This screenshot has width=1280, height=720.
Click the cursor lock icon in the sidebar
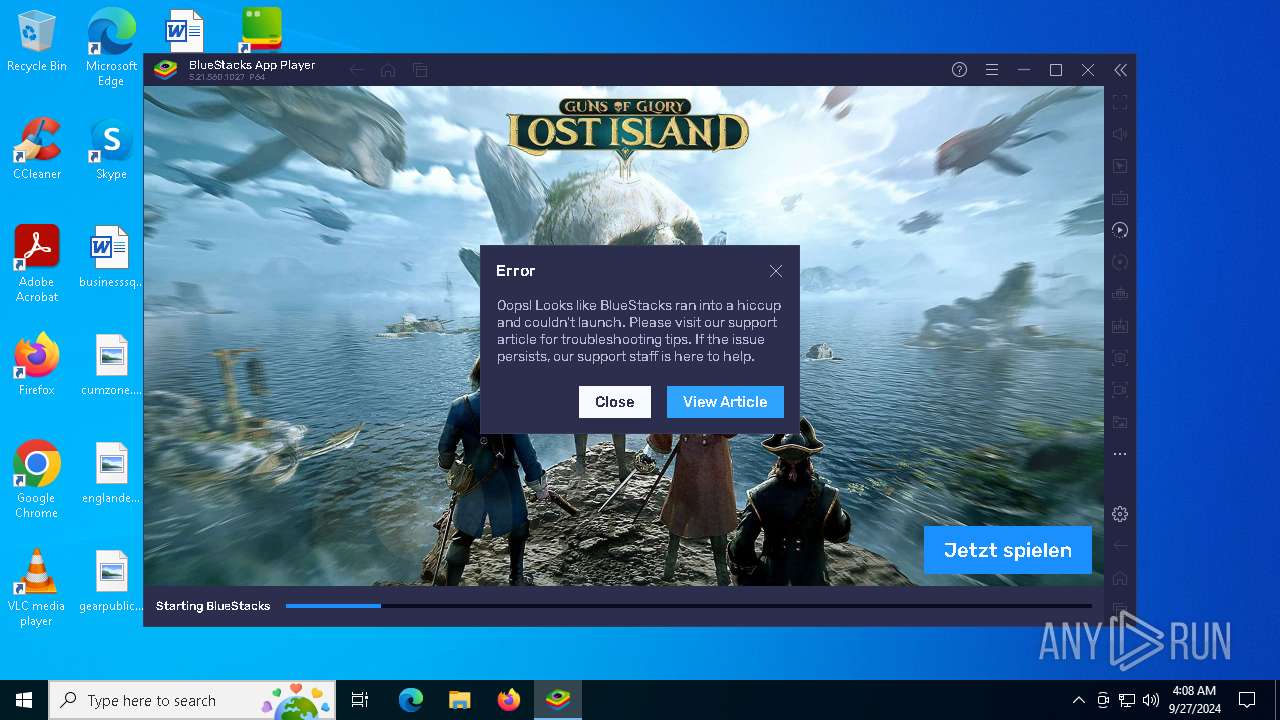[x=1120, y=166]
